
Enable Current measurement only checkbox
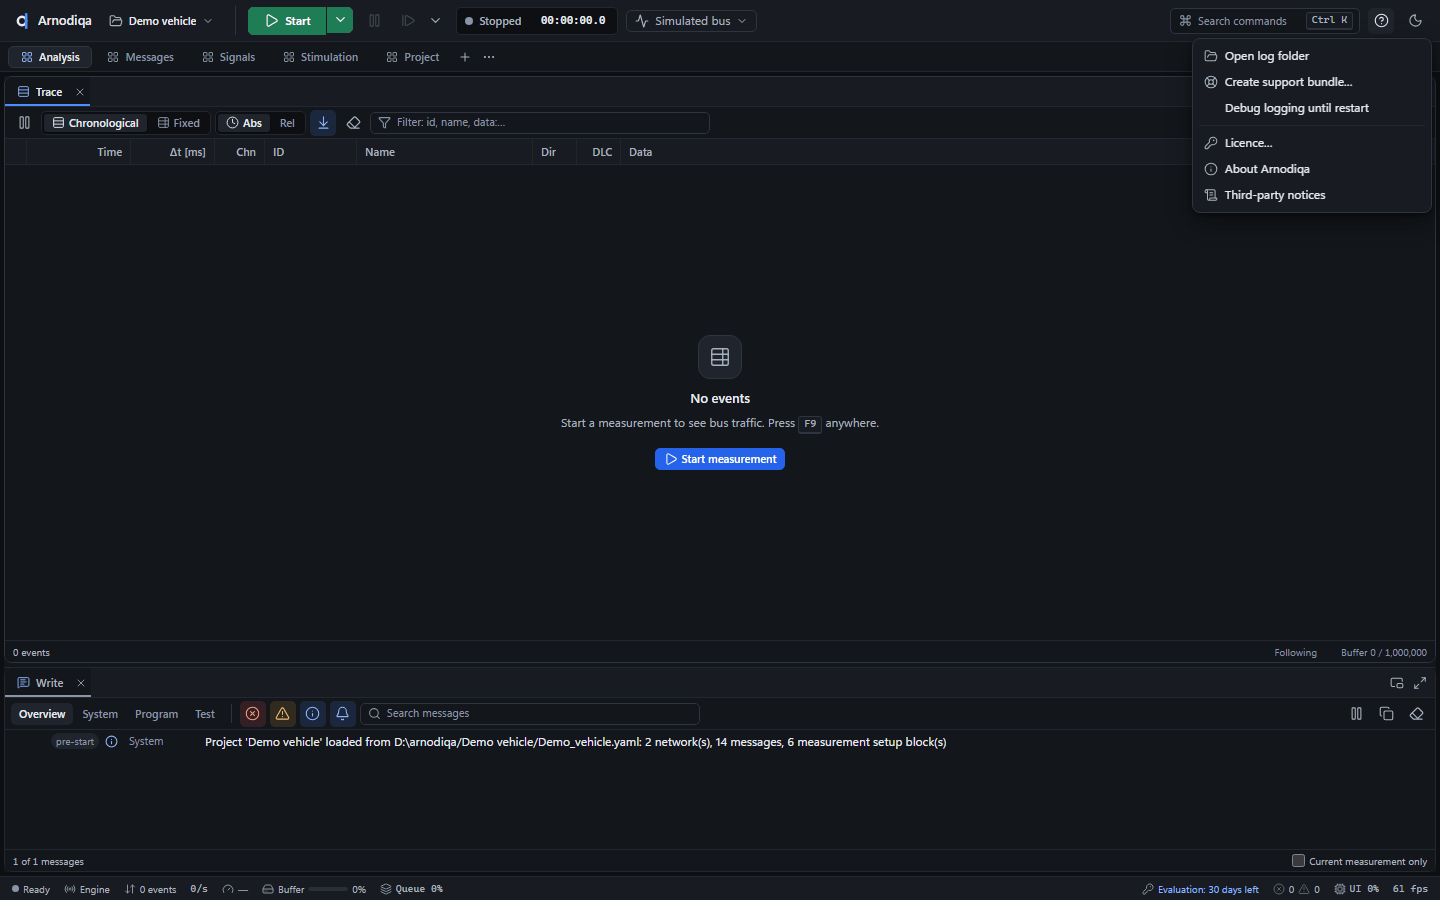(x=1298, y=861)
